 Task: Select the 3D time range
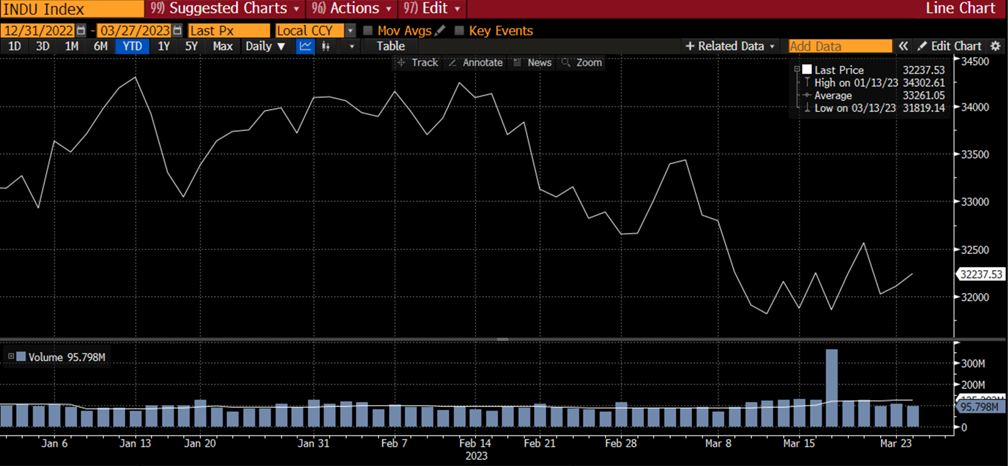42,46
